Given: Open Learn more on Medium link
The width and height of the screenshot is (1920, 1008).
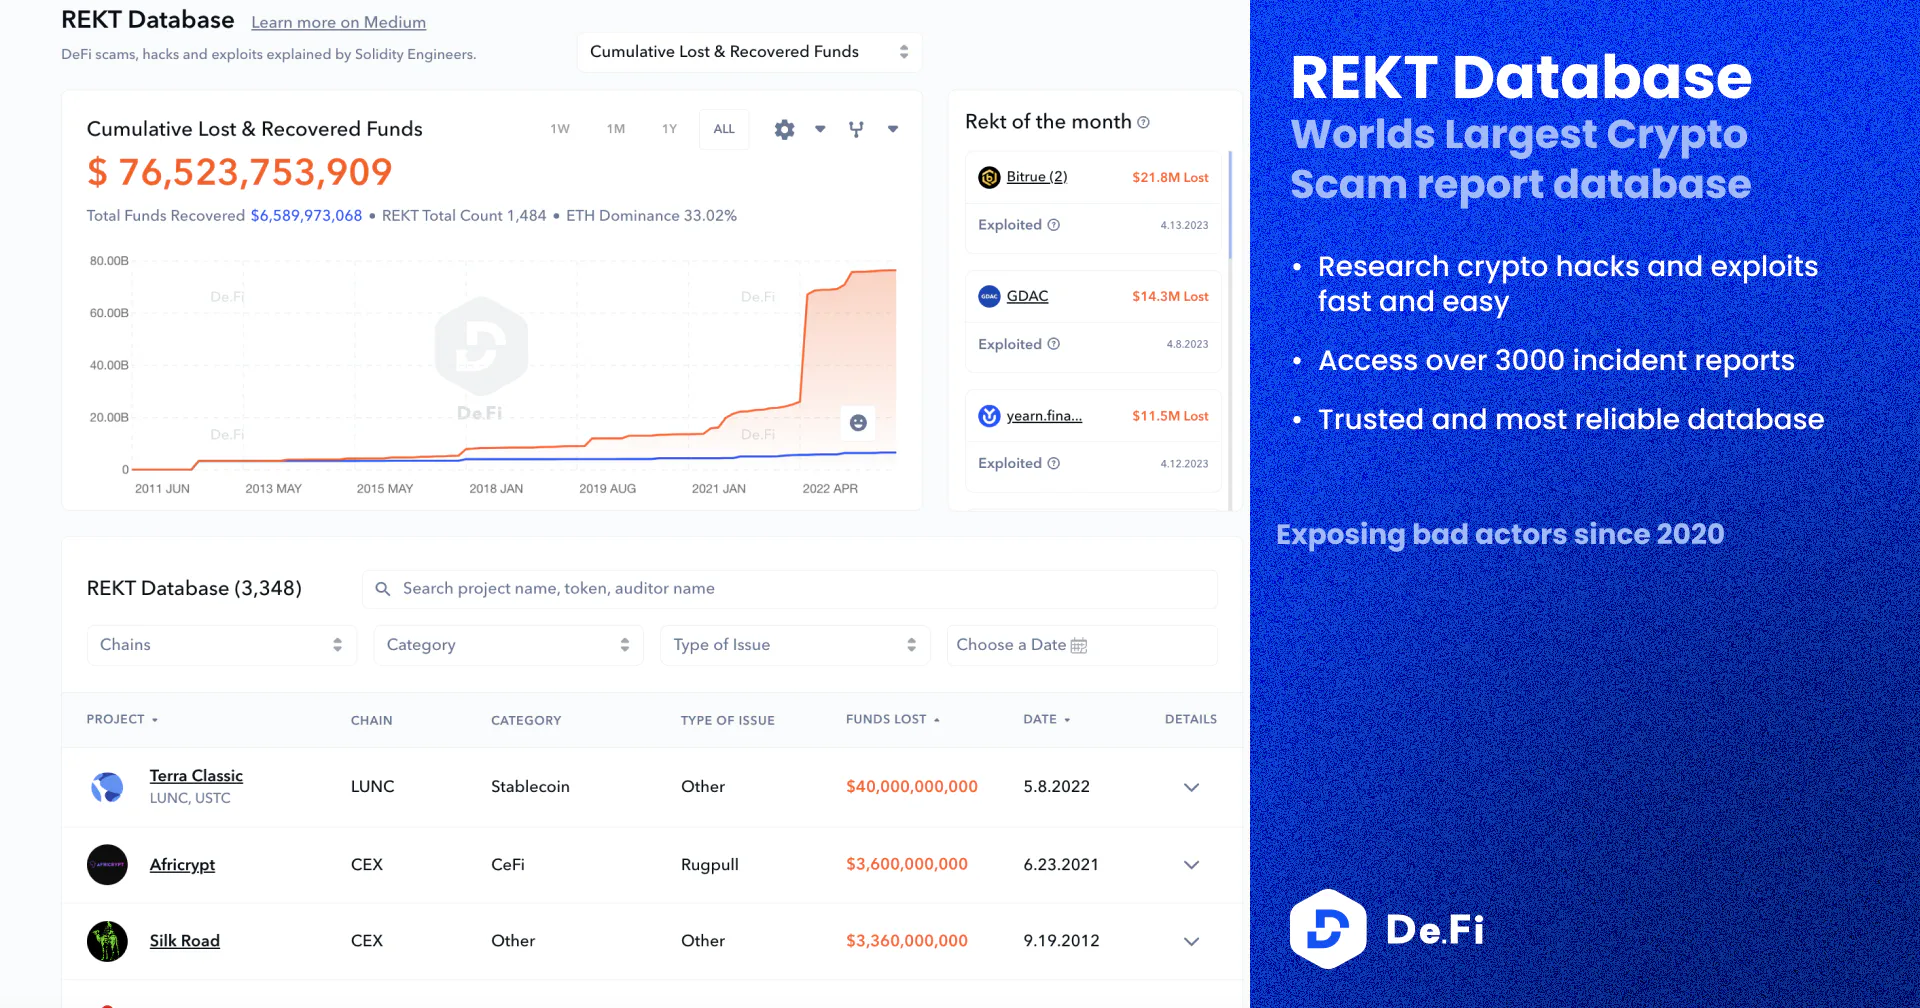Looking at the screenshot, I should (339, 22).
